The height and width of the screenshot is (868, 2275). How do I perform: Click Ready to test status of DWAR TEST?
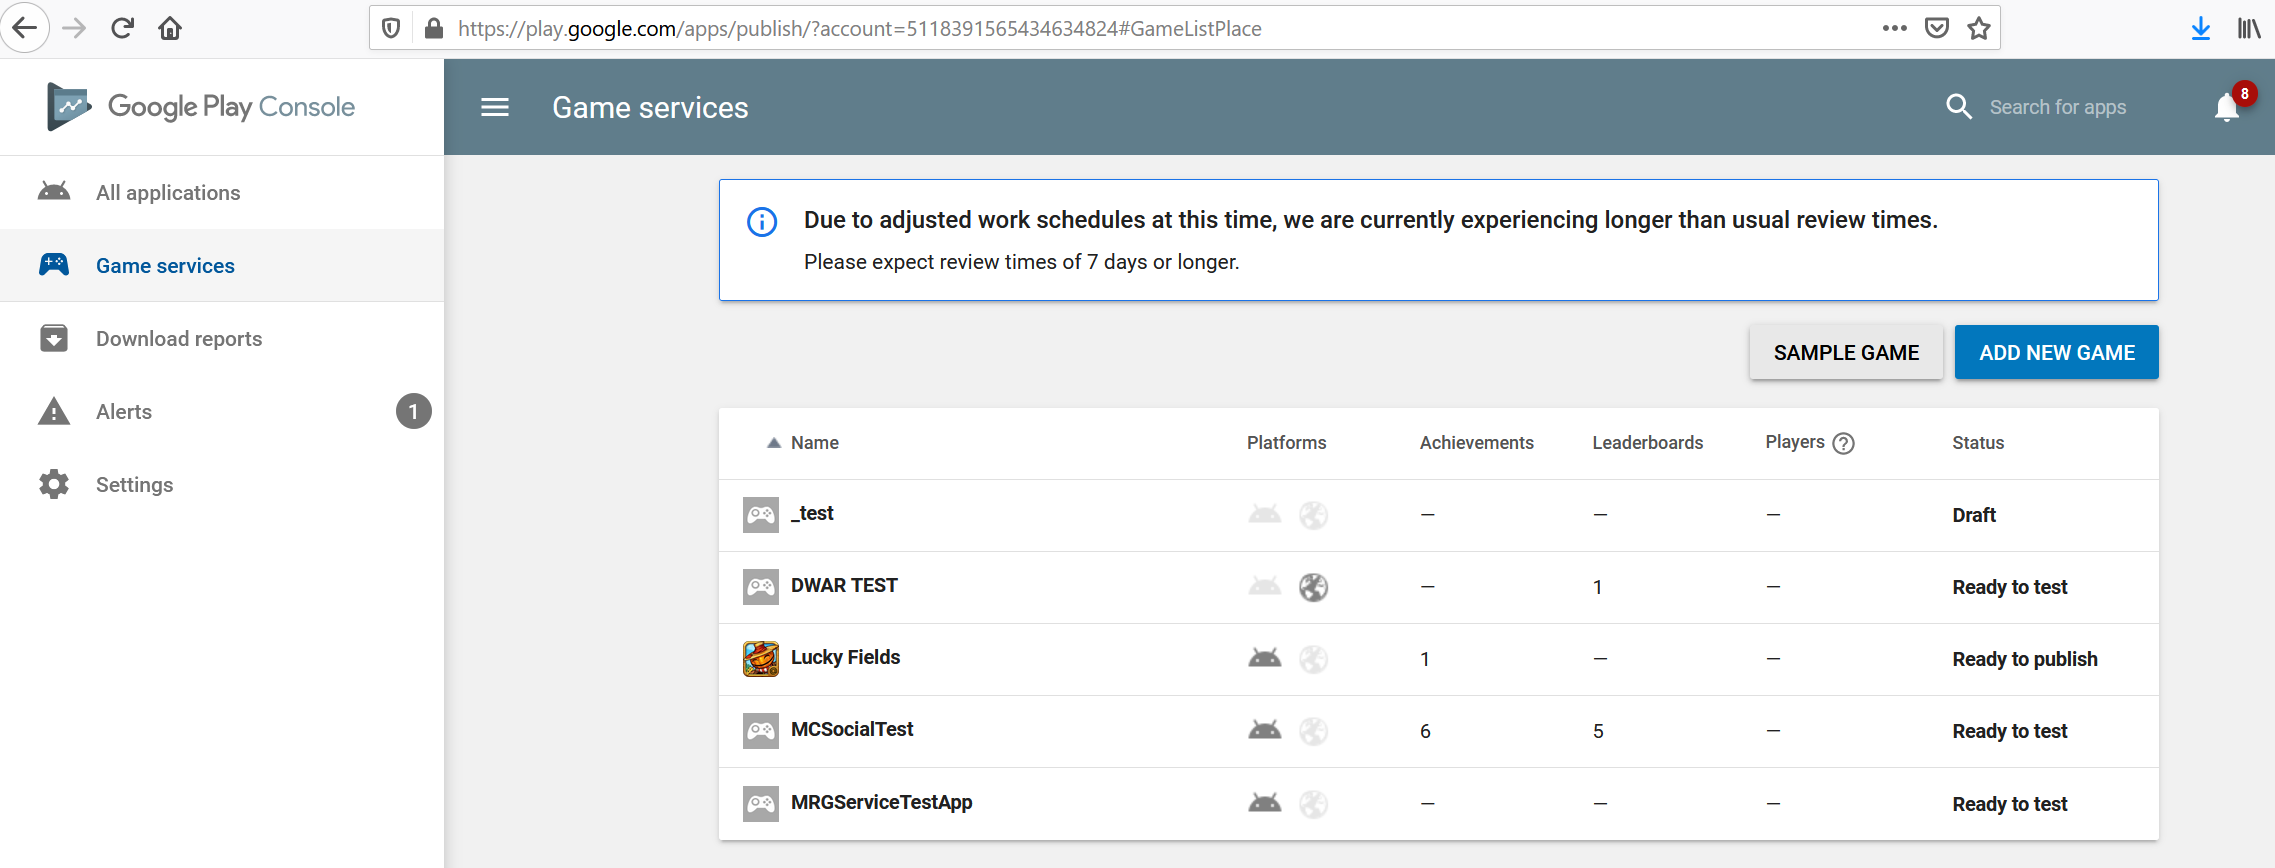pos(2010,587)
